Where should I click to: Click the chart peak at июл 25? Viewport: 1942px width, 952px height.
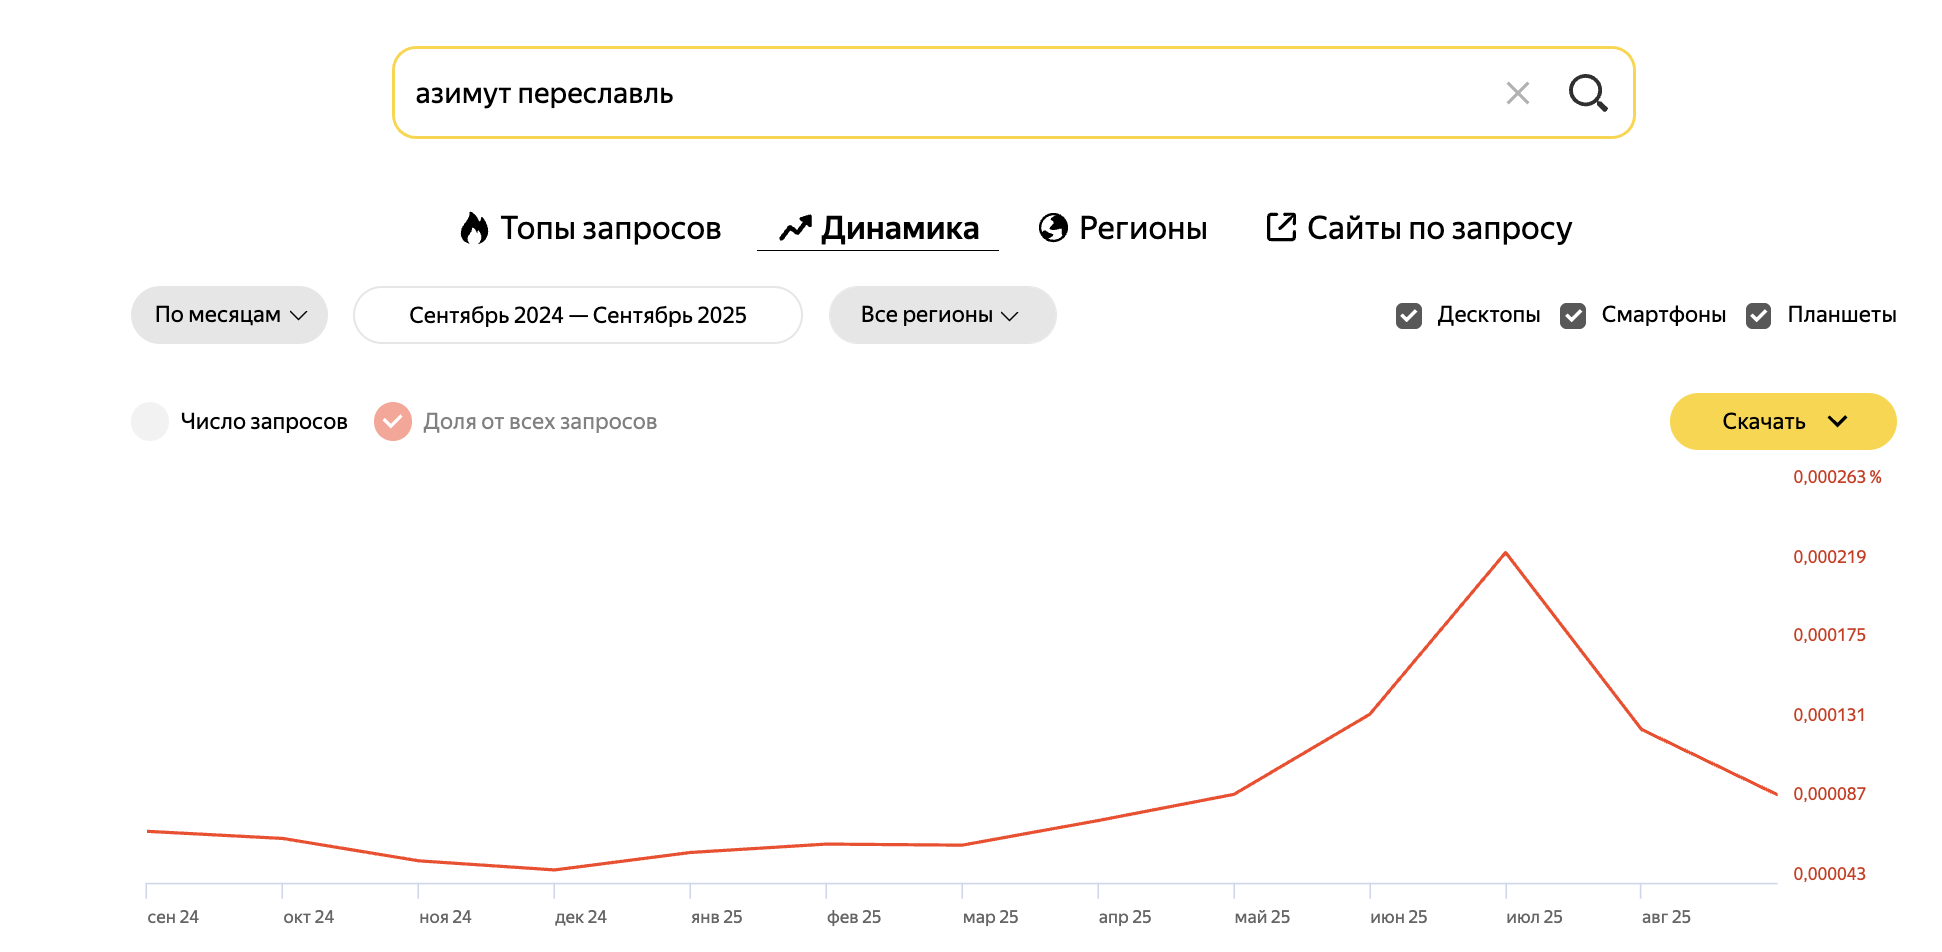coord(1505,553)
